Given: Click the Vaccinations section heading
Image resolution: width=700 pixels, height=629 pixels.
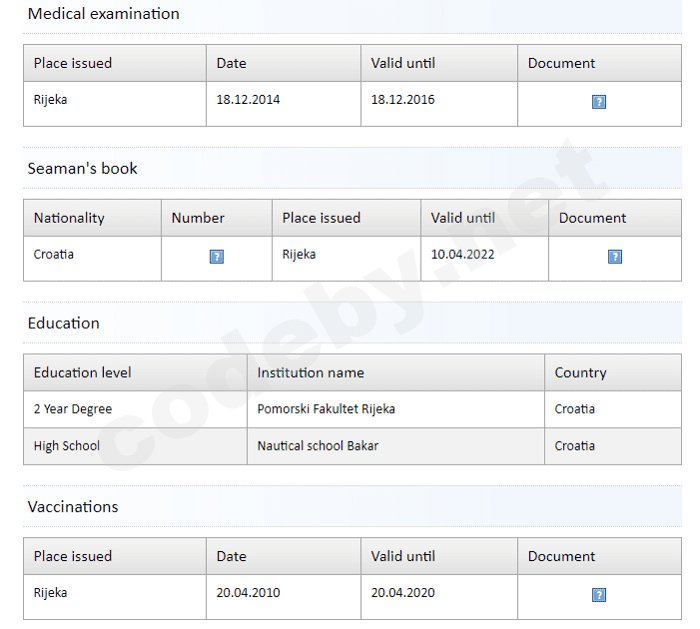Looking at the screenshot, I should (73, 507).
